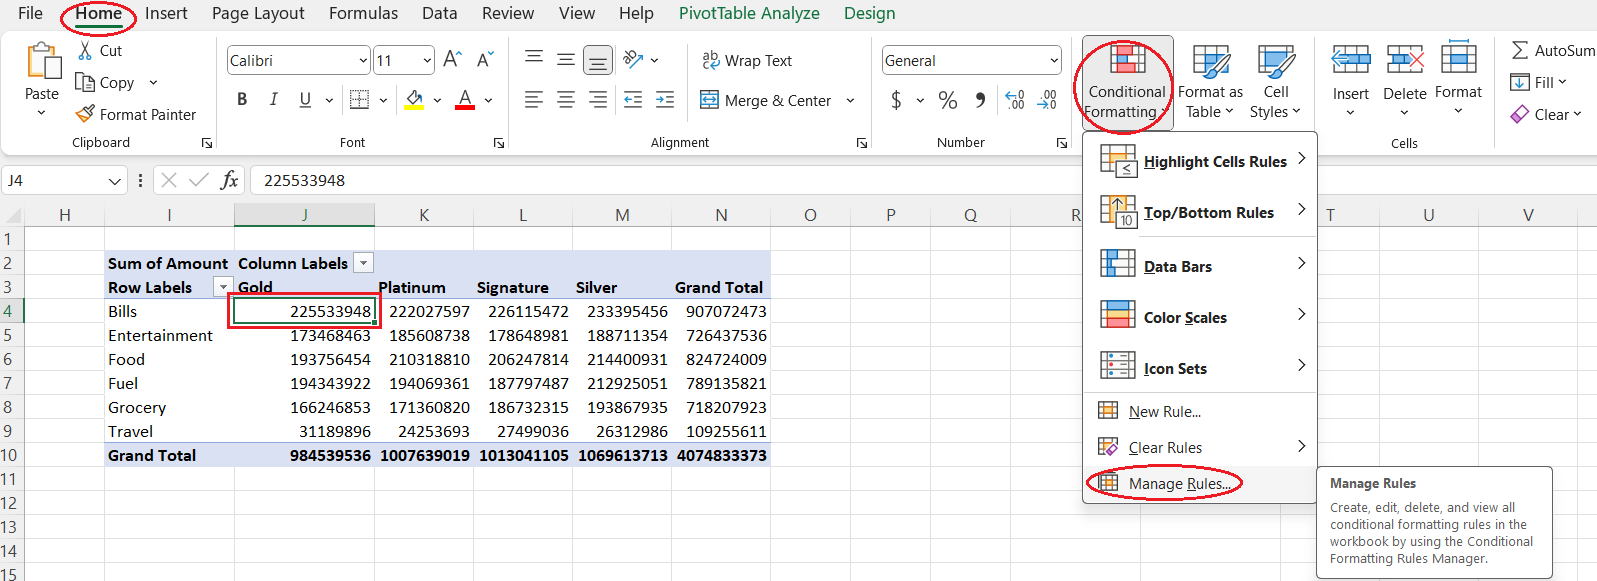Decrease font size with smaller A icon
Image resolution: width=1597 pixels, height=581 pixels.
click(x=485, y=60)
